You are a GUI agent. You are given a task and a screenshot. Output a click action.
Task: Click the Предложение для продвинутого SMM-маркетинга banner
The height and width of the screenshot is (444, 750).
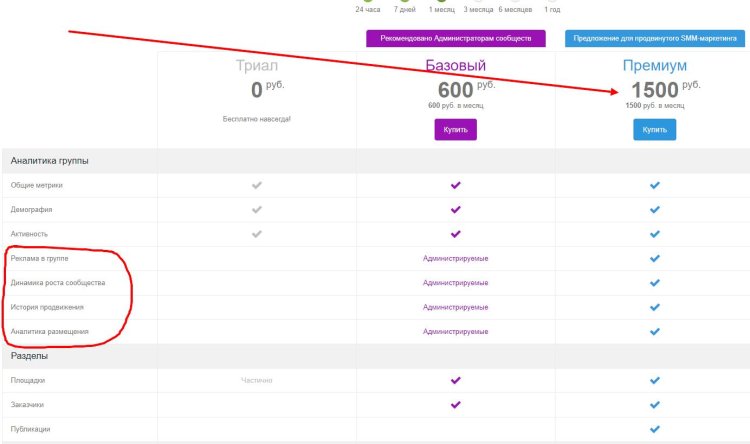click(x=654, y=39)
